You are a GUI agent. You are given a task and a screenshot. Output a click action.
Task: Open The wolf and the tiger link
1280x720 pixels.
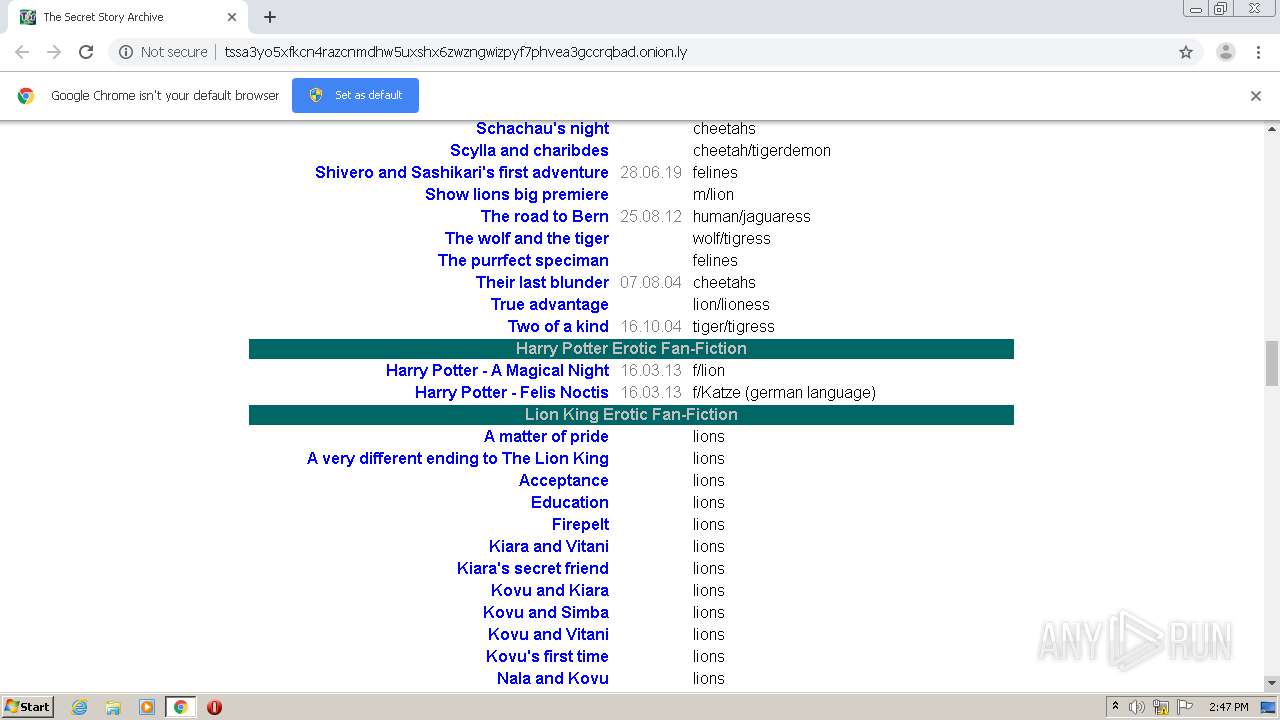527,238
